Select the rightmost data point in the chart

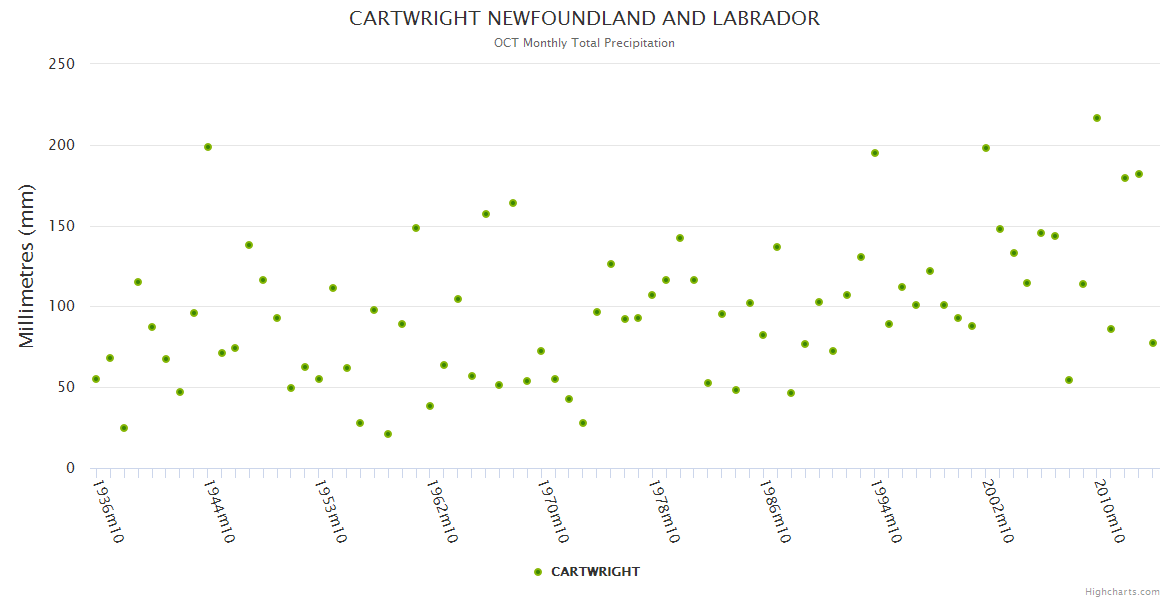click(x=1153, y=343)
